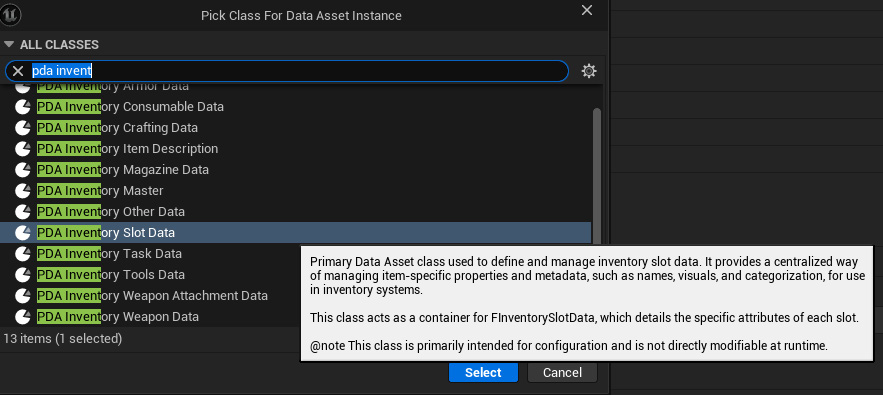883x395 pixels.
Task: Collapse the ALL CLASSES section
Action: coord(8,45)
